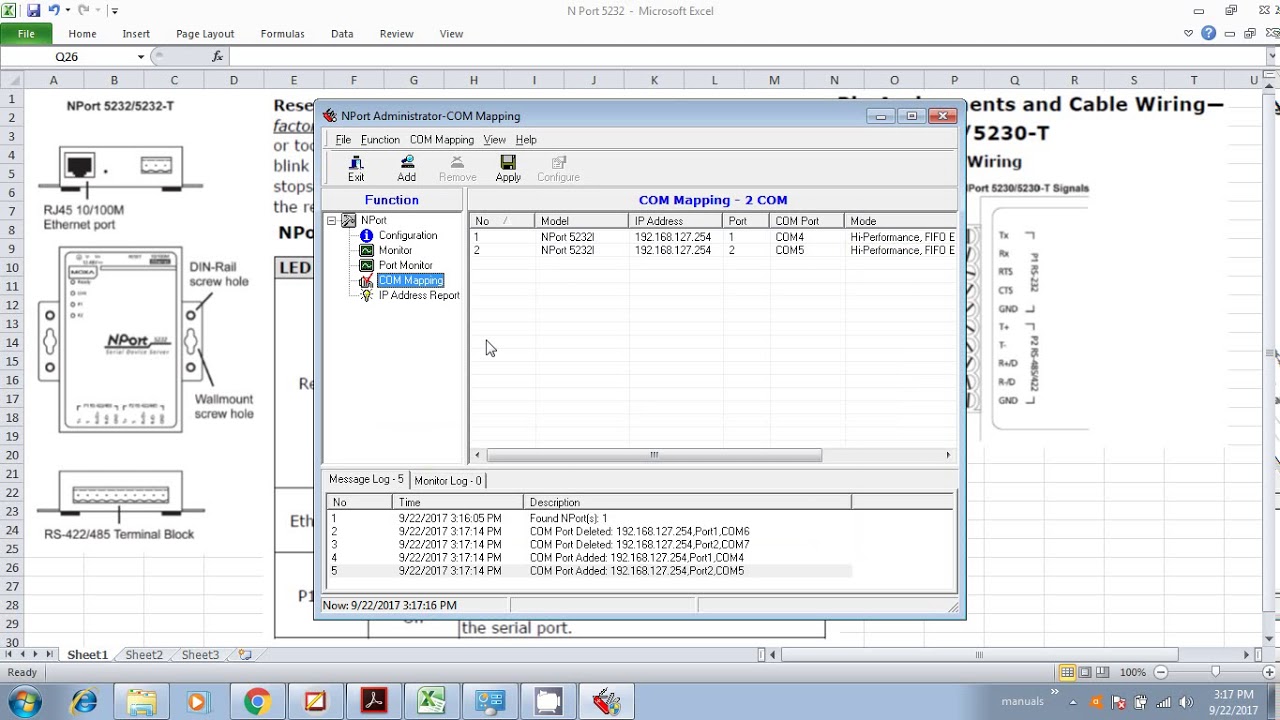Image resolution: width=1280 pixels, height=720 pixels.
Task: Open the Windows Start menu
Action: coord(24,701)
